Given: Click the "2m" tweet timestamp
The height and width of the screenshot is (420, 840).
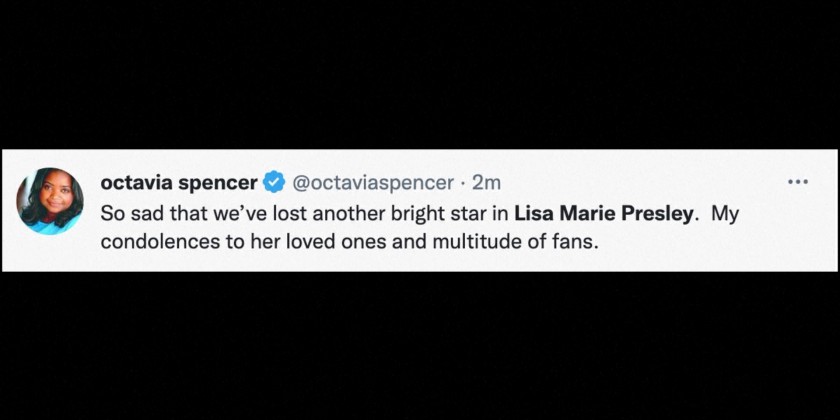Looking at the screenshot, I should [486, 183].
